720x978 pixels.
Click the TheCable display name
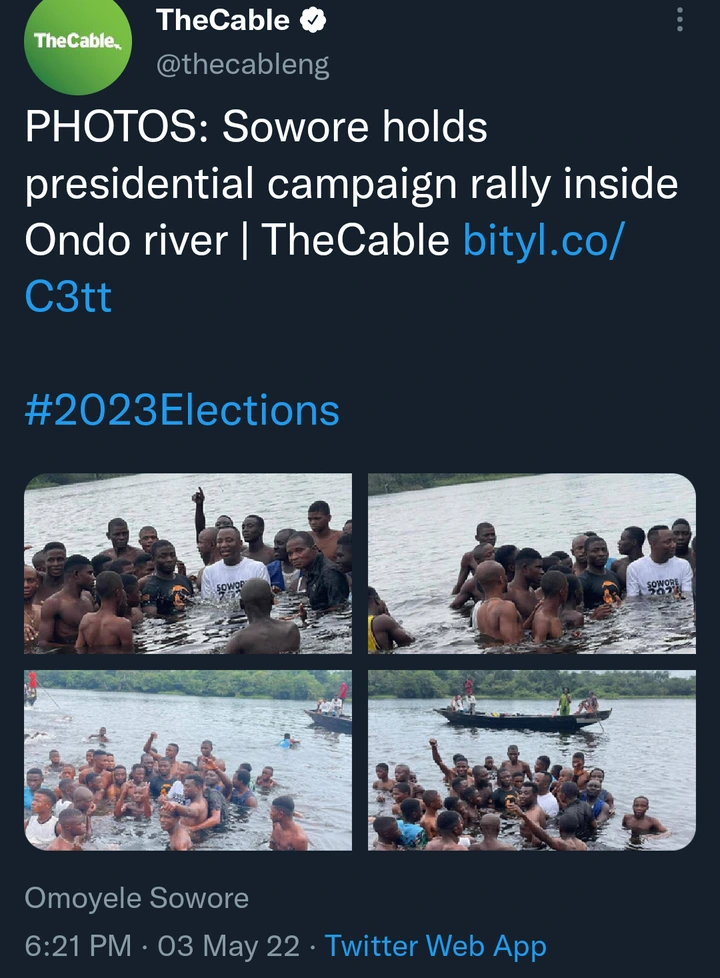pos(222,21)
